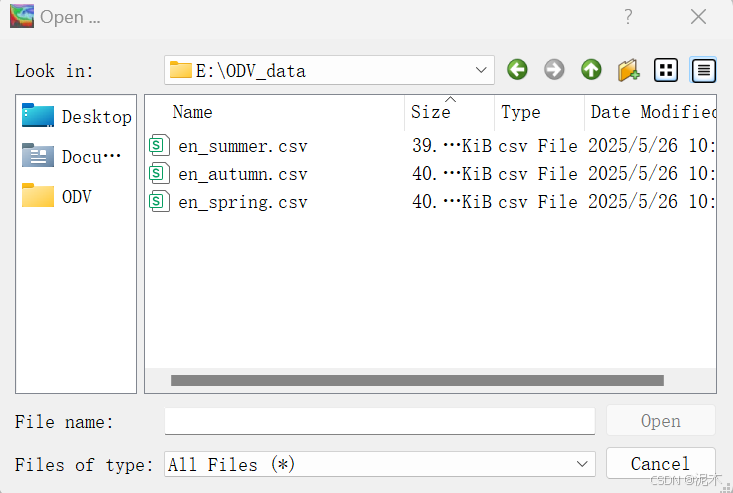
Task: Click the en_summer.csv file icon
Action: point(159,146)
